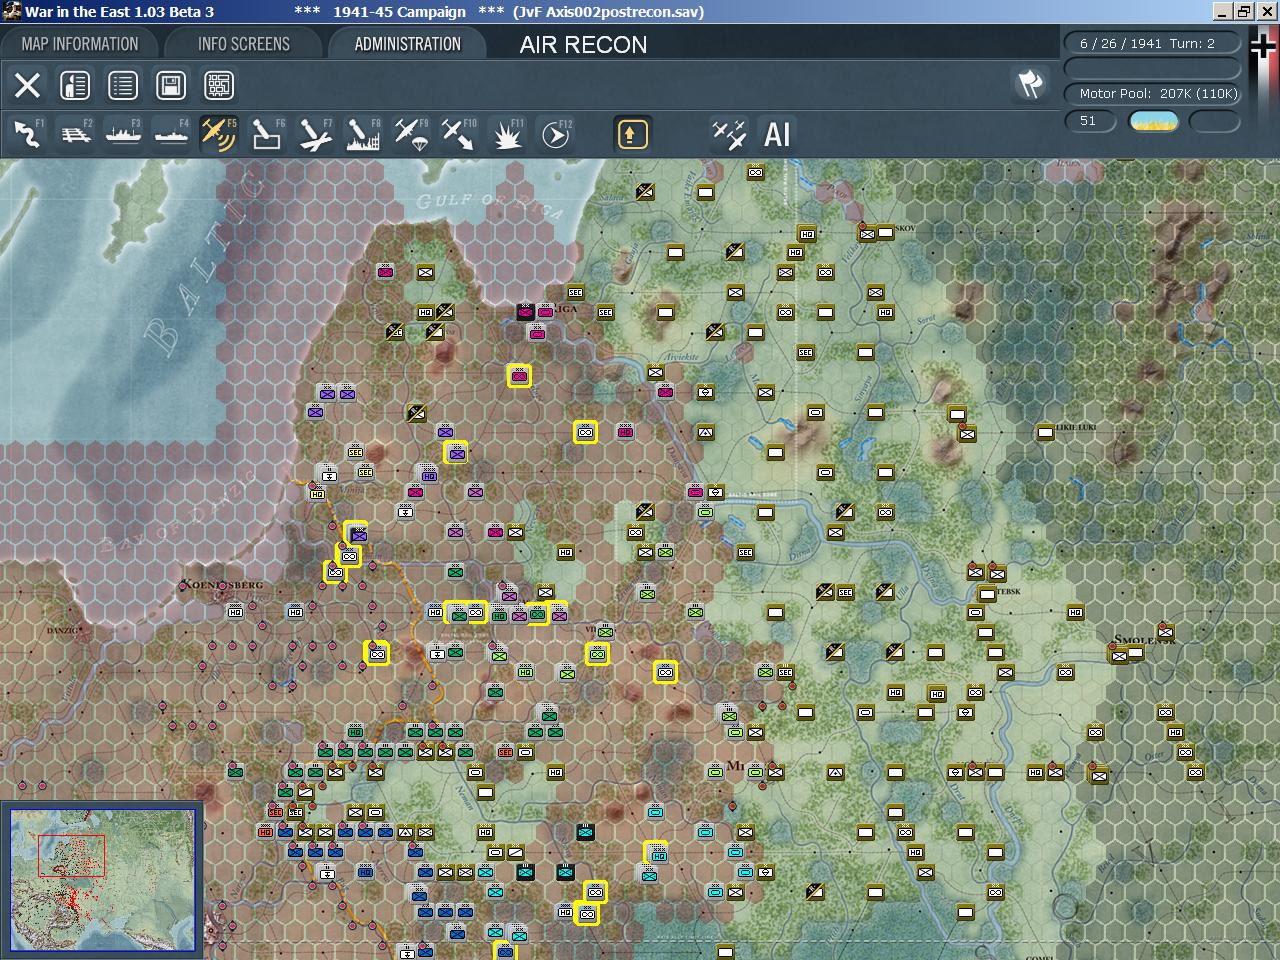Switch to the MAP INFORMATION tab
This screenshot has height=960, width=1280.
tap(80, 44)
